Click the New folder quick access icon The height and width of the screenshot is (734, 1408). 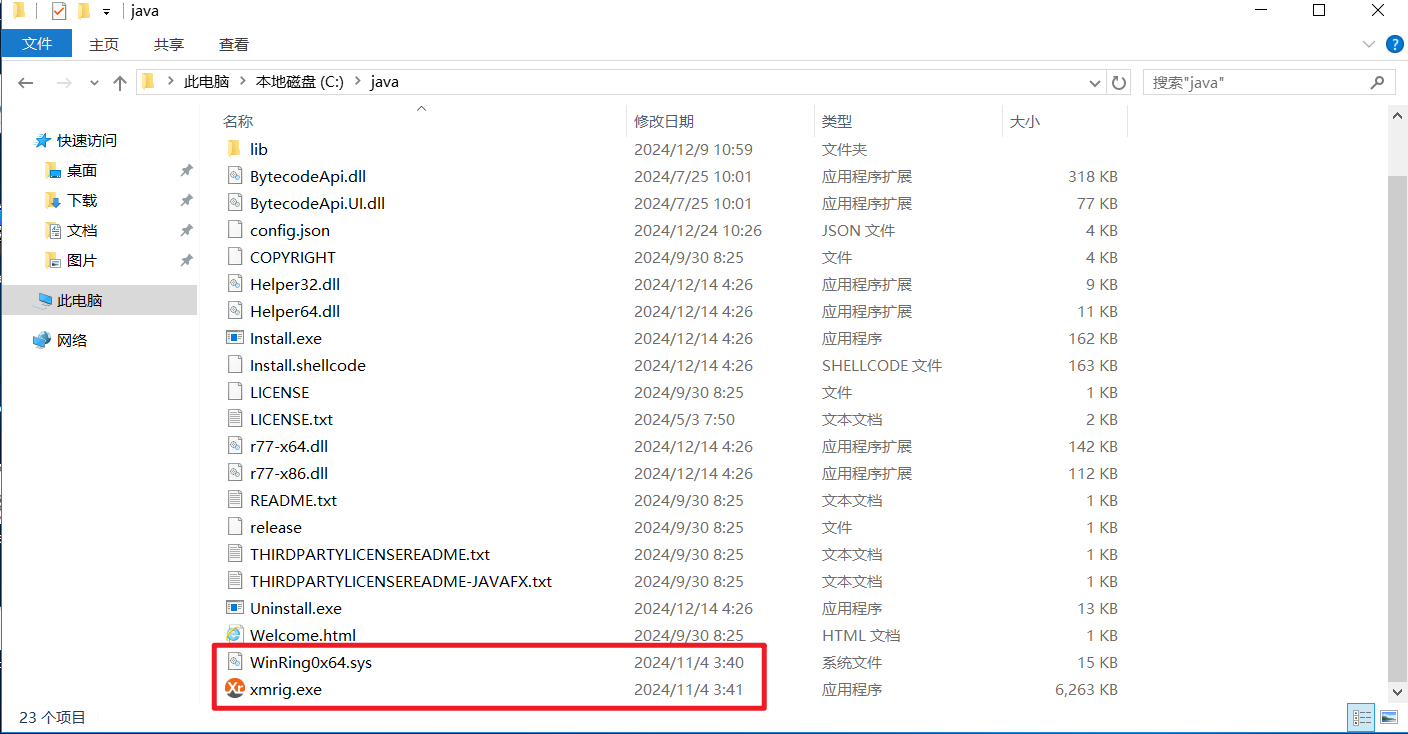[x=84, y=11]
